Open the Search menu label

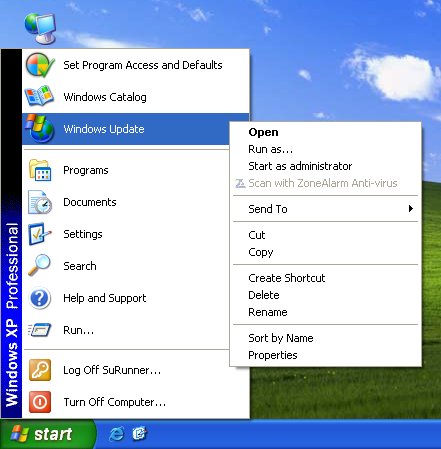click(x=80, y=266)
